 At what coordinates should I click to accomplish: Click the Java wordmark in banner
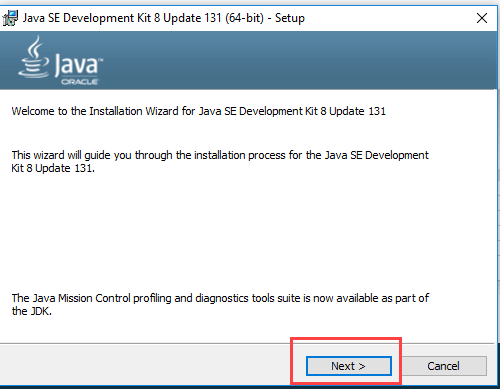point(77,64)
